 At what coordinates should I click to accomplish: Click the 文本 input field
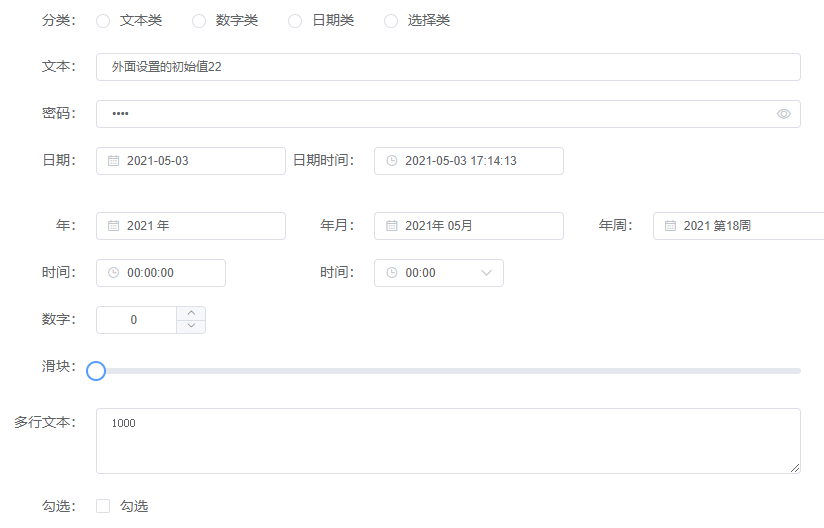[x=448, y=67]
